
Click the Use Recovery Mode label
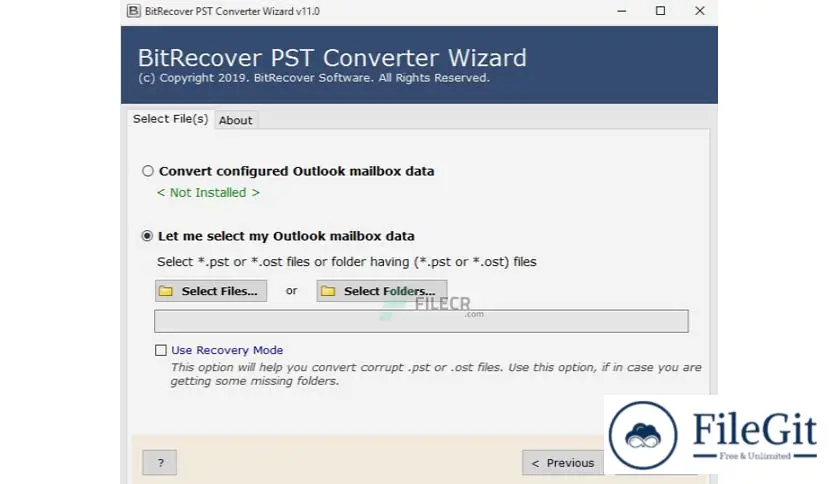point(227,350)
